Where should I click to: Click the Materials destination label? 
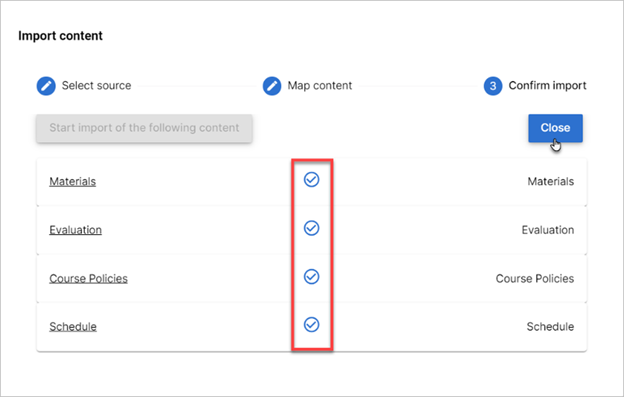point(551,181)
